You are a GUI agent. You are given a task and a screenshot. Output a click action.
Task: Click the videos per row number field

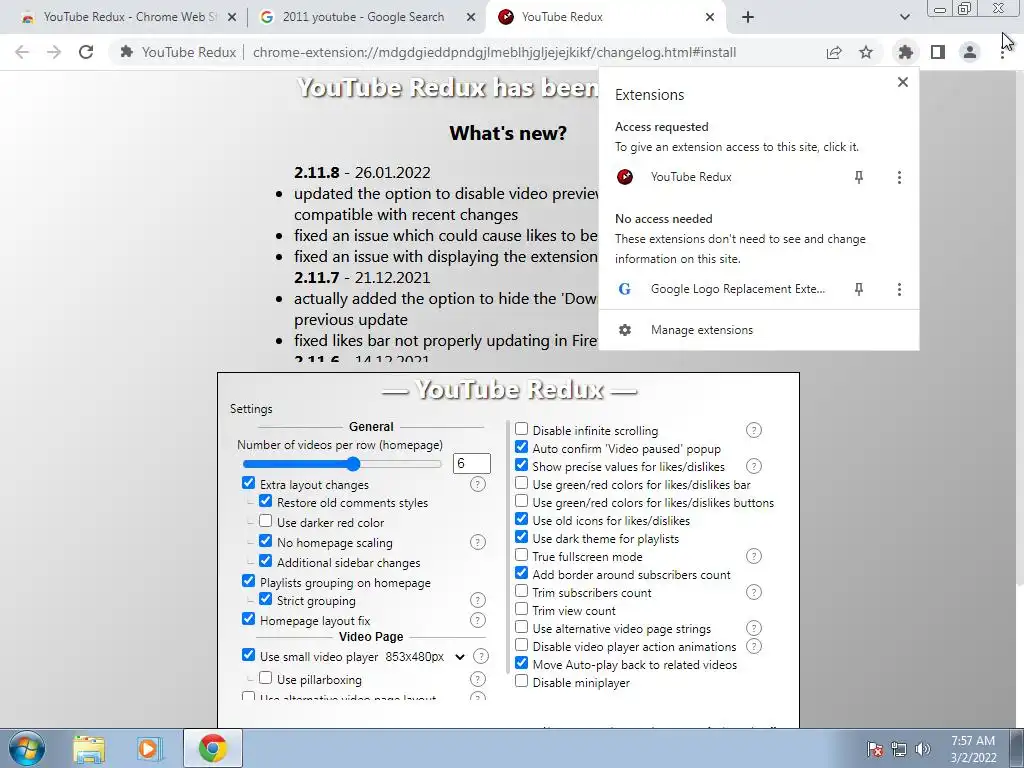coord(471,464)
